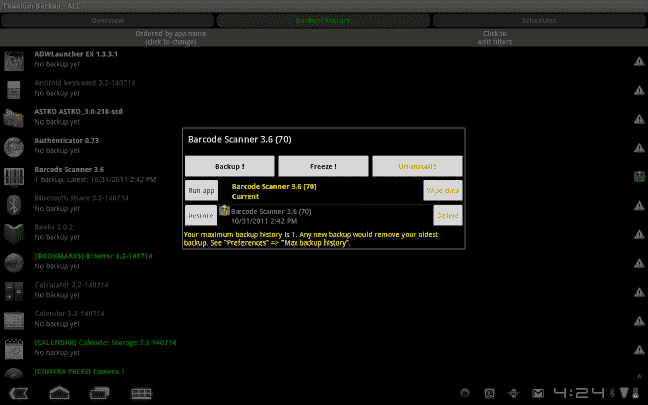Click warning triangle for Android keyboard row
Image resolution: width=648 pixels, height=405 pixels.
click(639, 90)
